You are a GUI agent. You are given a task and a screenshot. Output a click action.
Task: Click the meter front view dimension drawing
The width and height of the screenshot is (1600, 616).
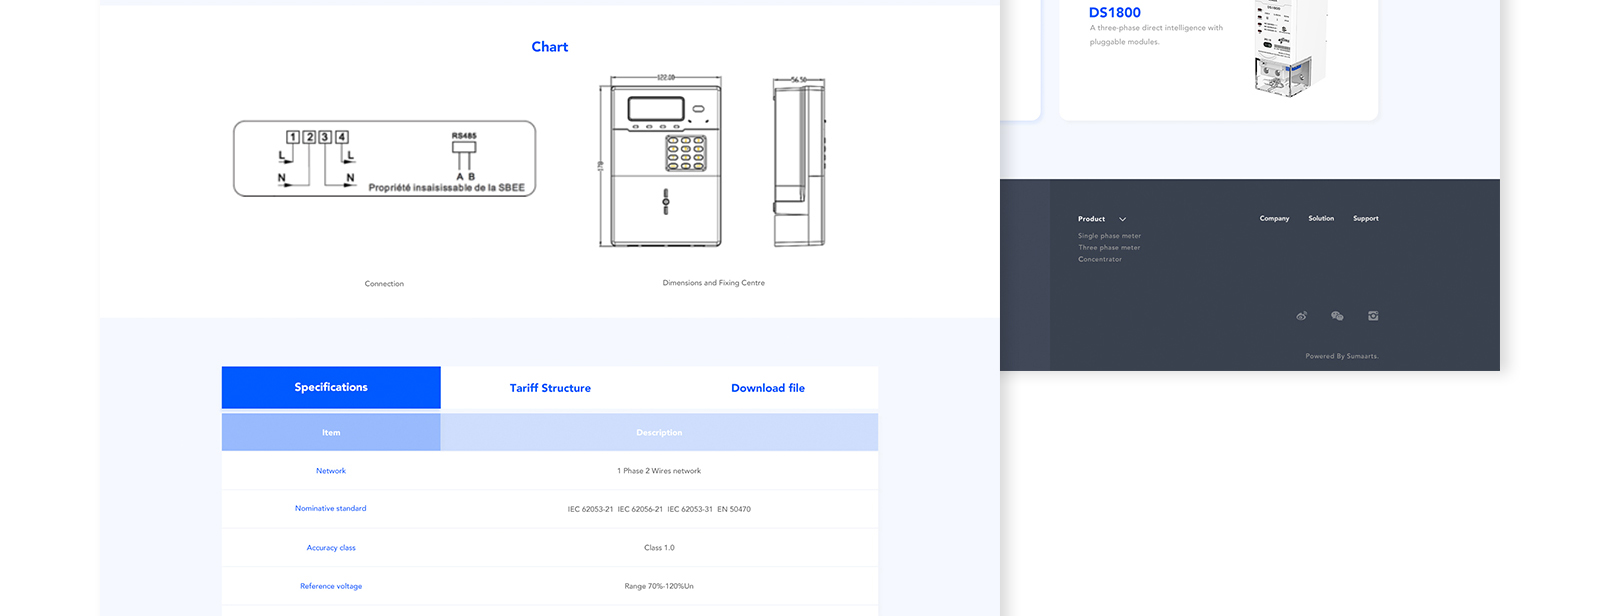click(x=664, y=161)
